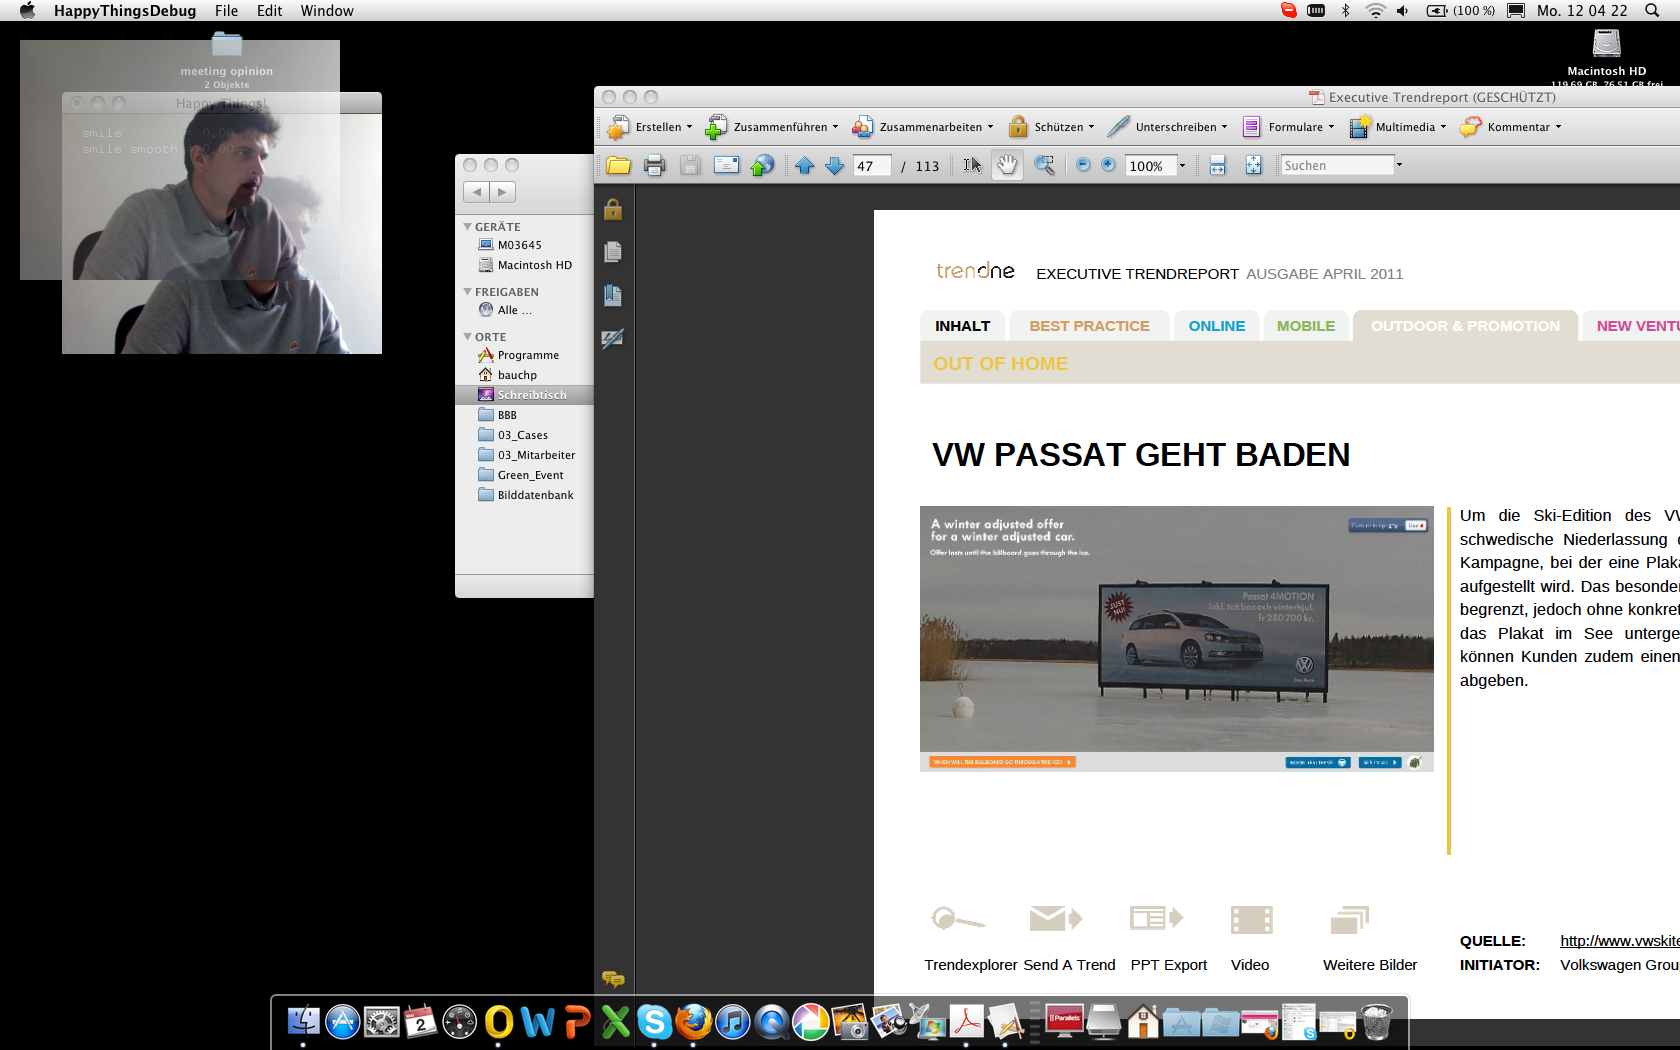Open Skype from the dock
The image size is (1680, 1050).
654,1022
